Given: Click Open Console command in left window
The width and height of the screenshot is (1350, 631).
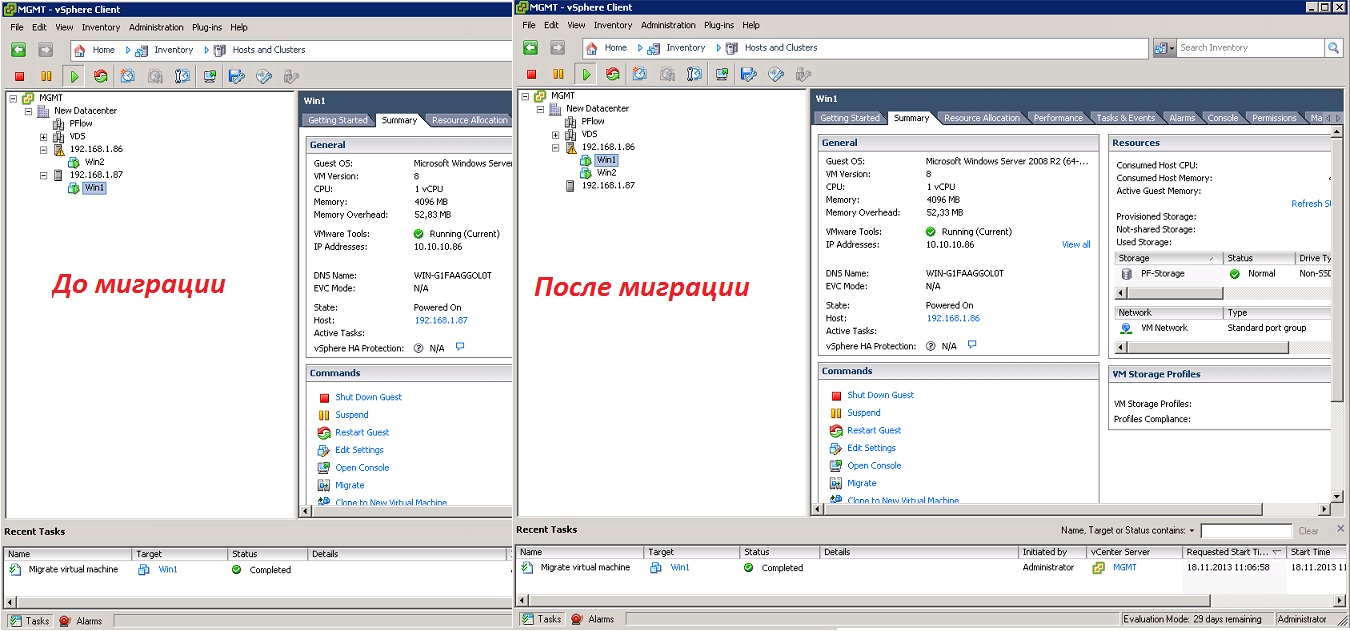Looking at the screenshot, I should 362,468.
